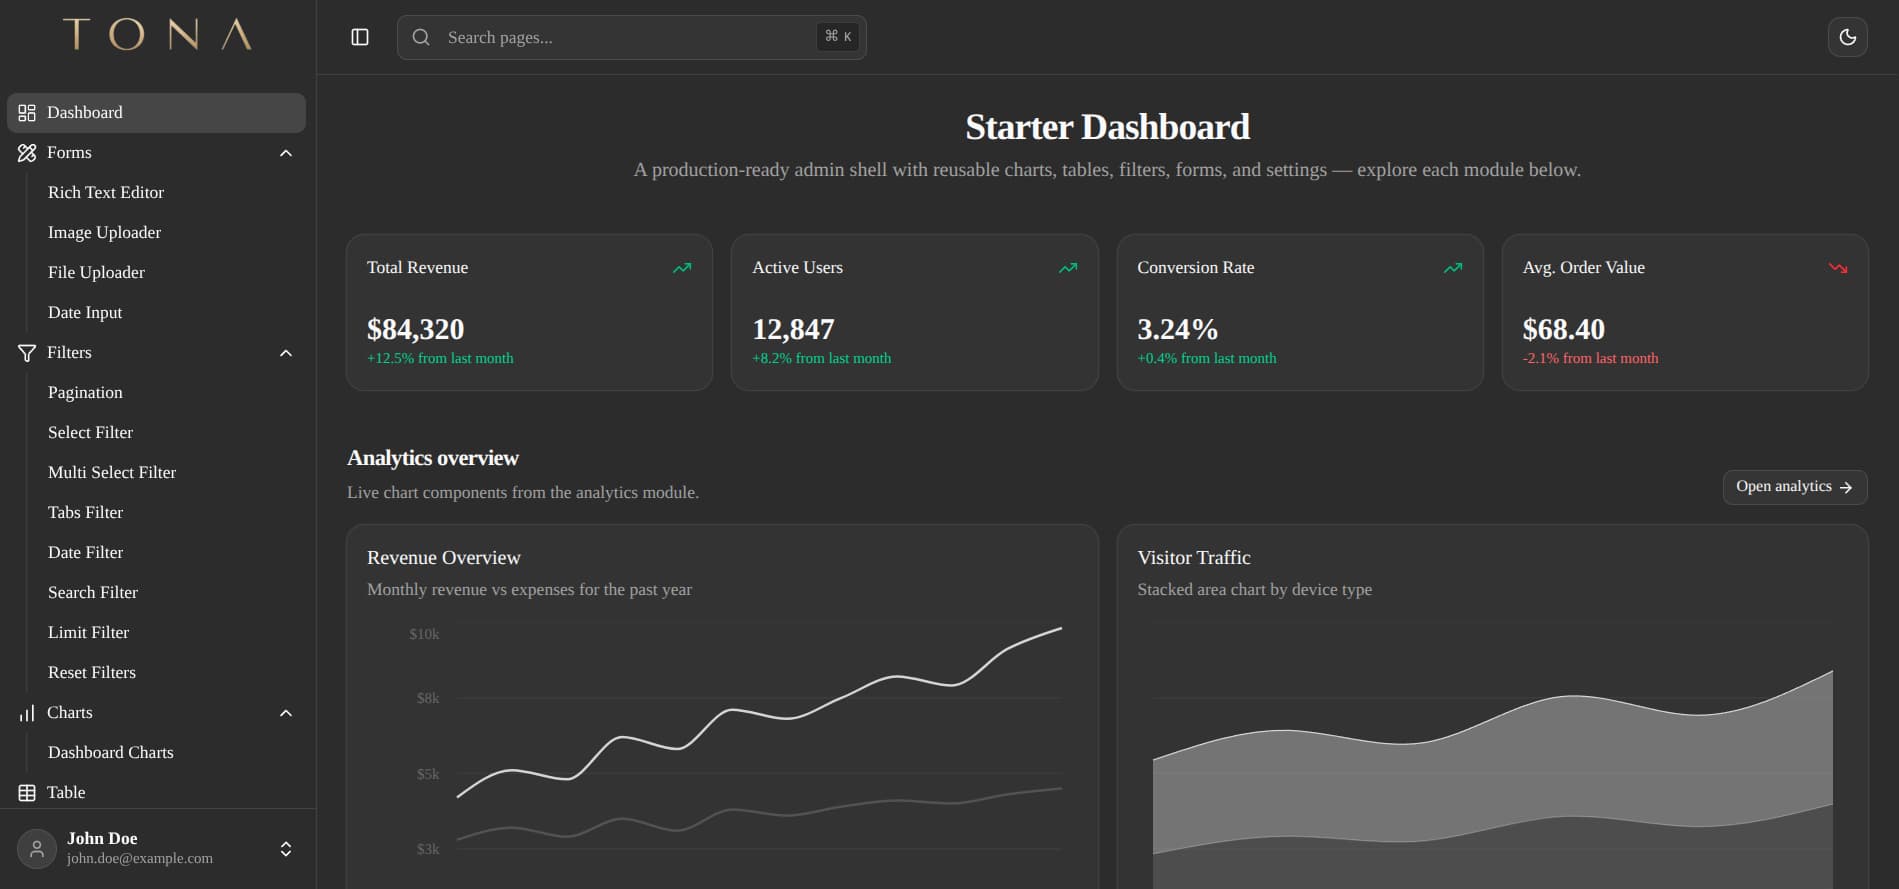Click the Forms label in the sidebar
The image size is (1899, 889).
pos(69,153)
